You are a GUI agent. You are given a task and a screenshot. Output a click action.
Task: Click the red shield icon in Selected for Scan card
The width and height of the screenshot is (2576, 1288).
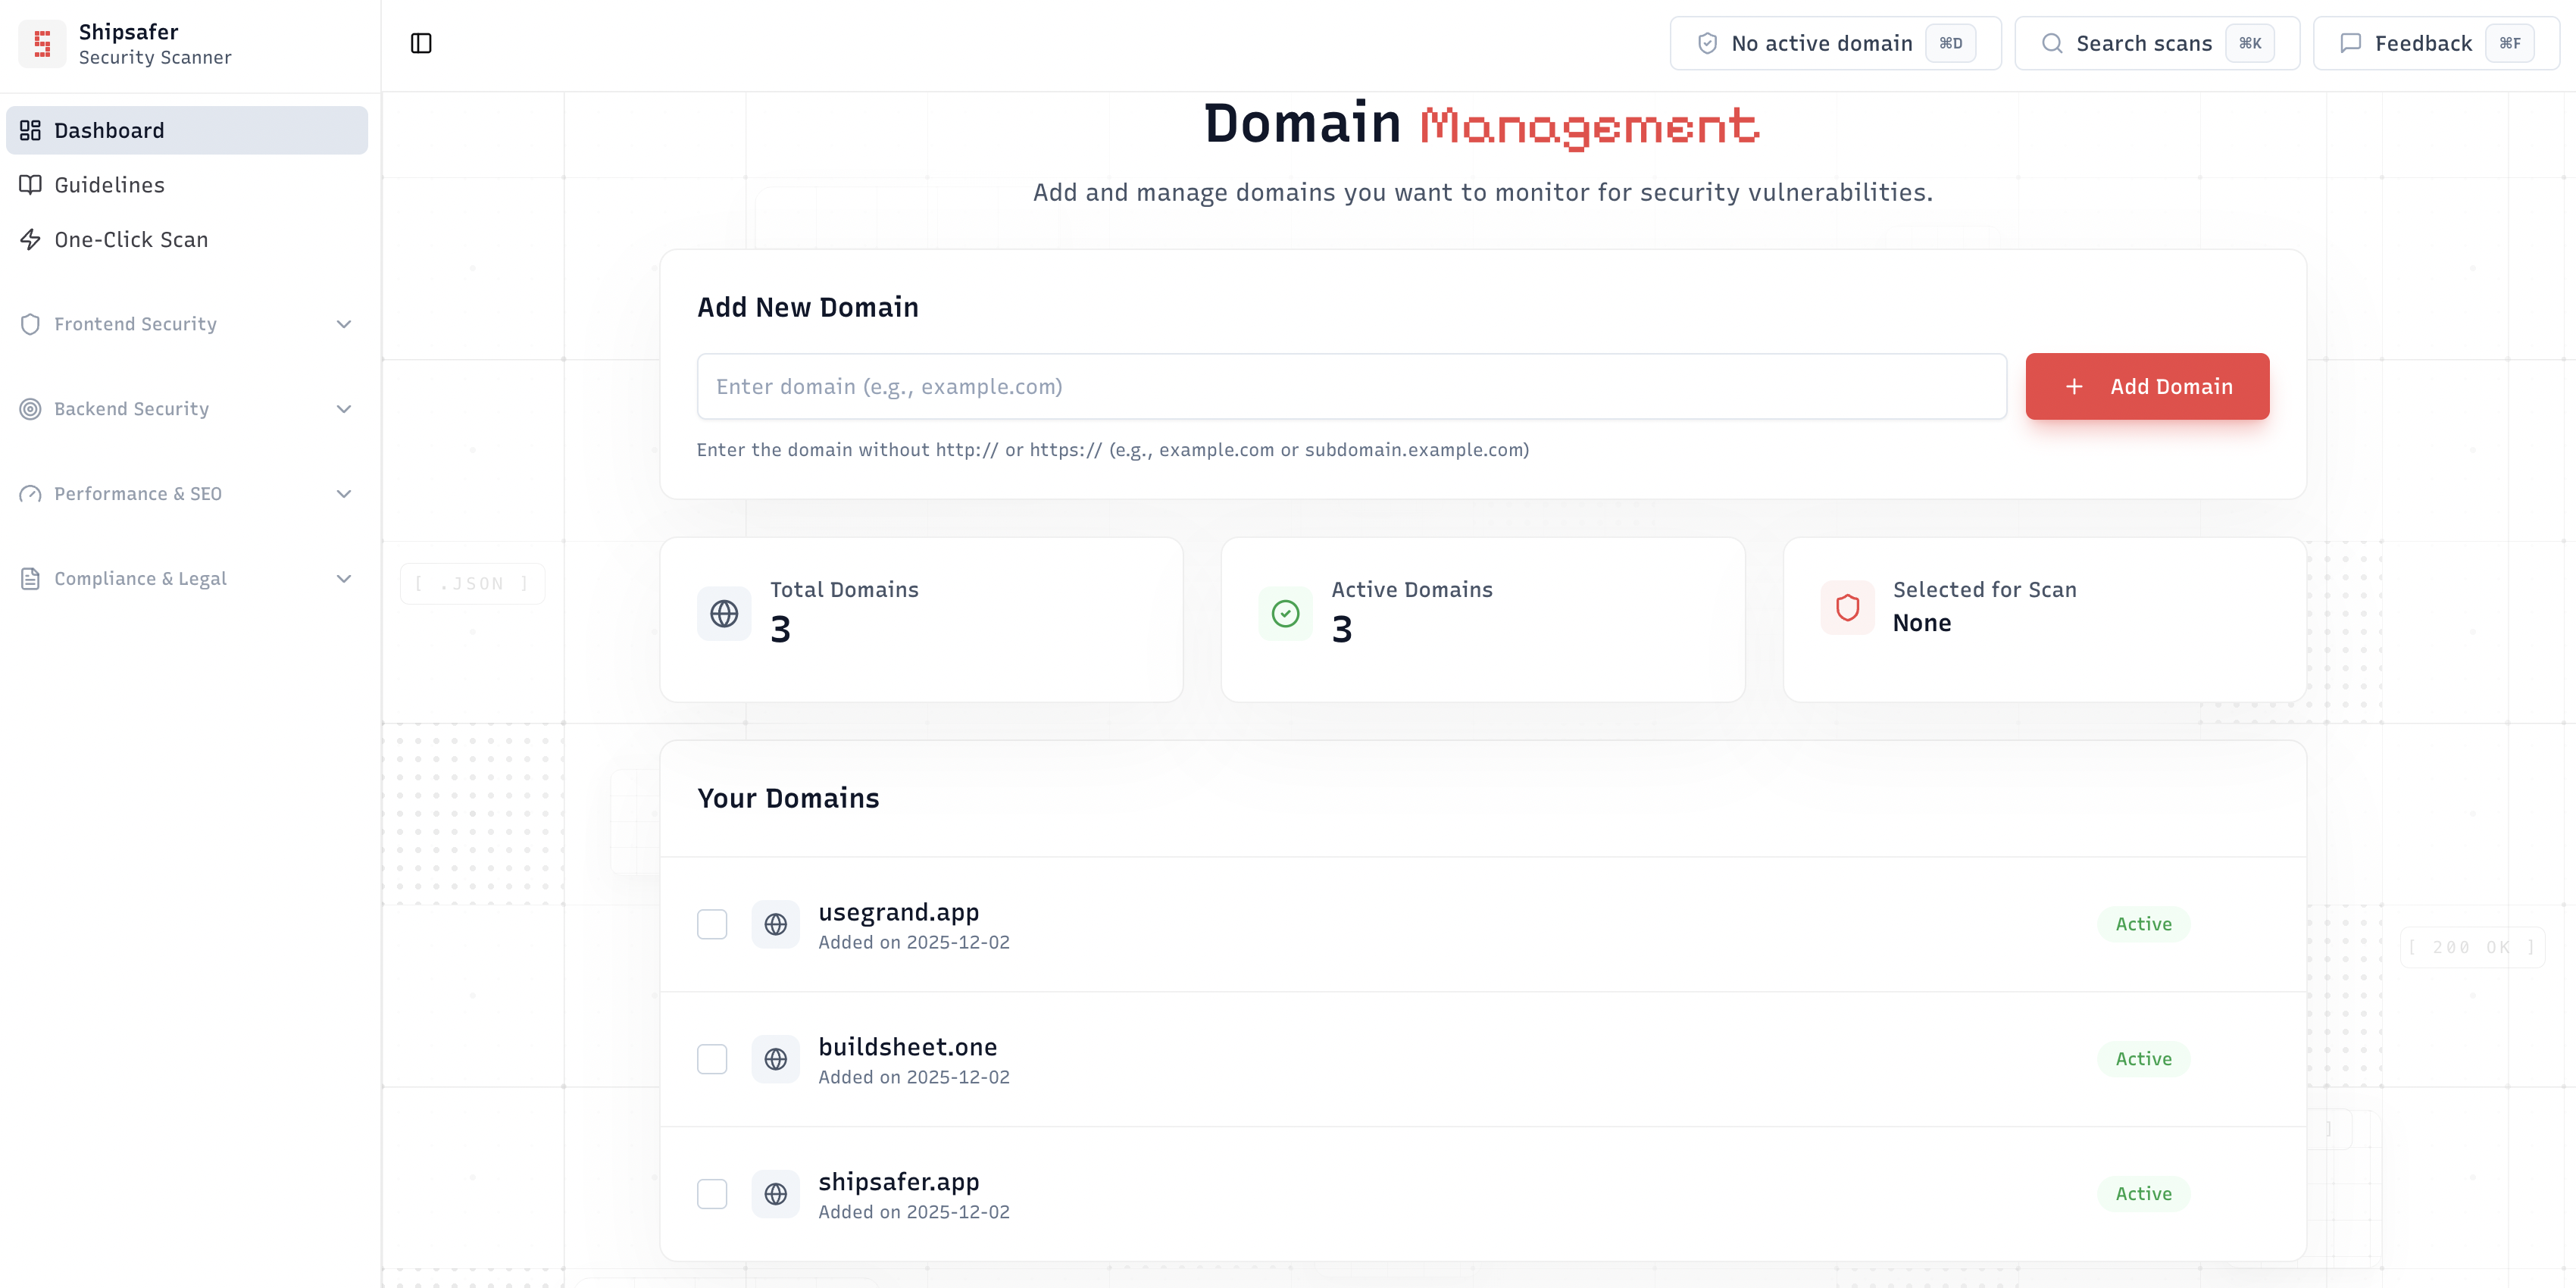[x=1847, y=607]
